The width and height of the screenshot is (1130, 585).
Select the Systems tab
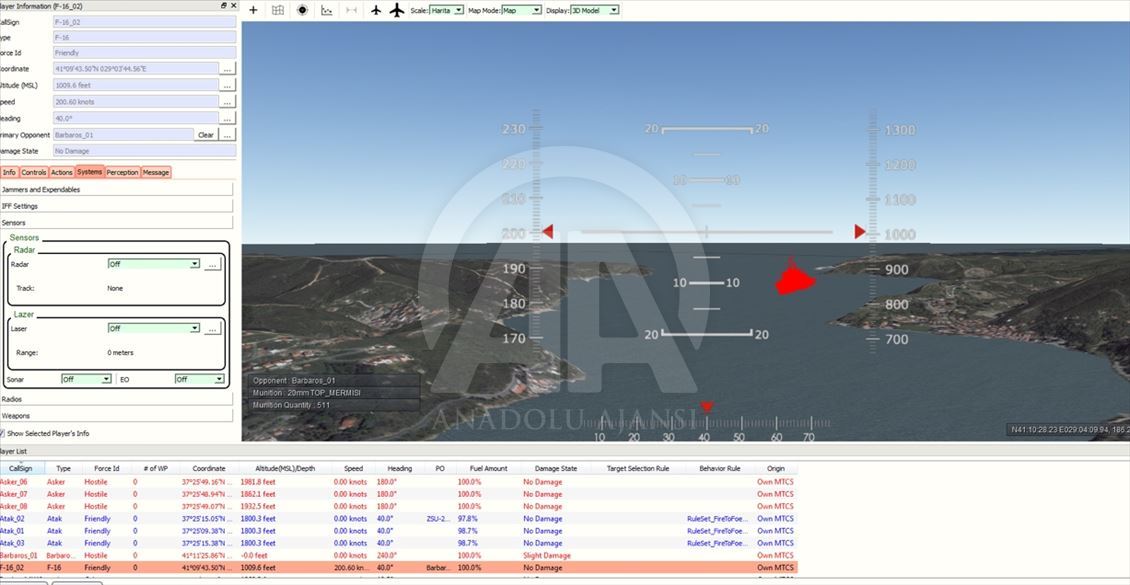click(90, 172)
